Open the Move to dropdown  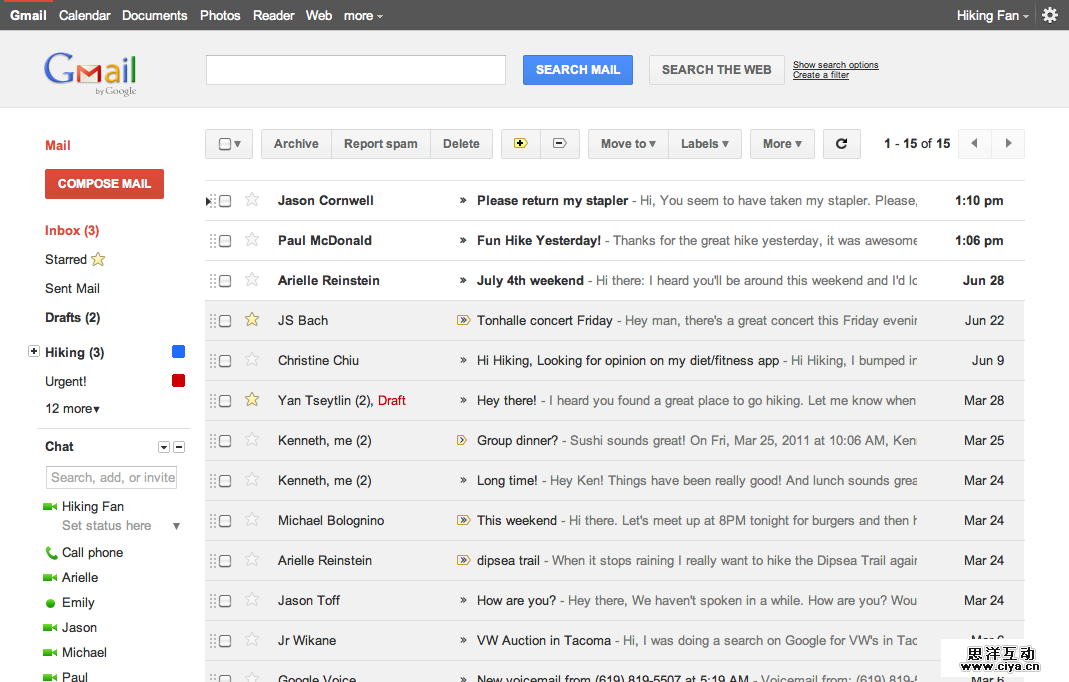point(627,144)
